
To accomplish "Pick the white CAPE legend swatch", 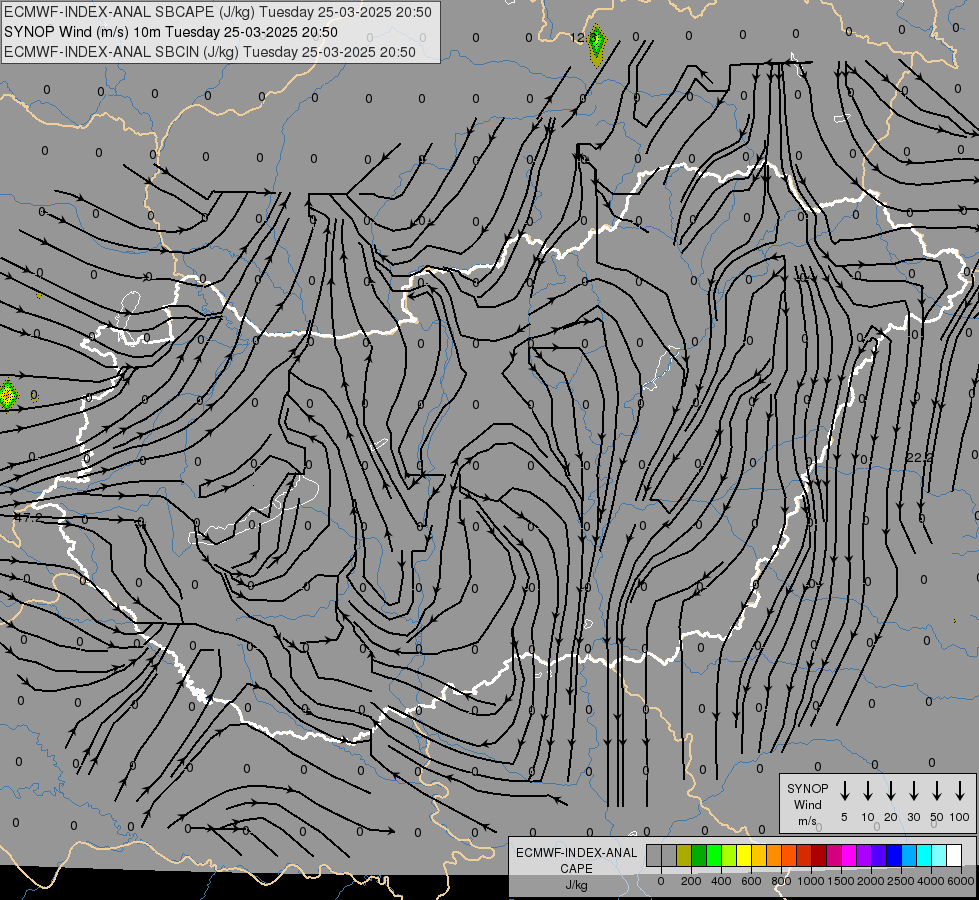I will tap(954, 855).
